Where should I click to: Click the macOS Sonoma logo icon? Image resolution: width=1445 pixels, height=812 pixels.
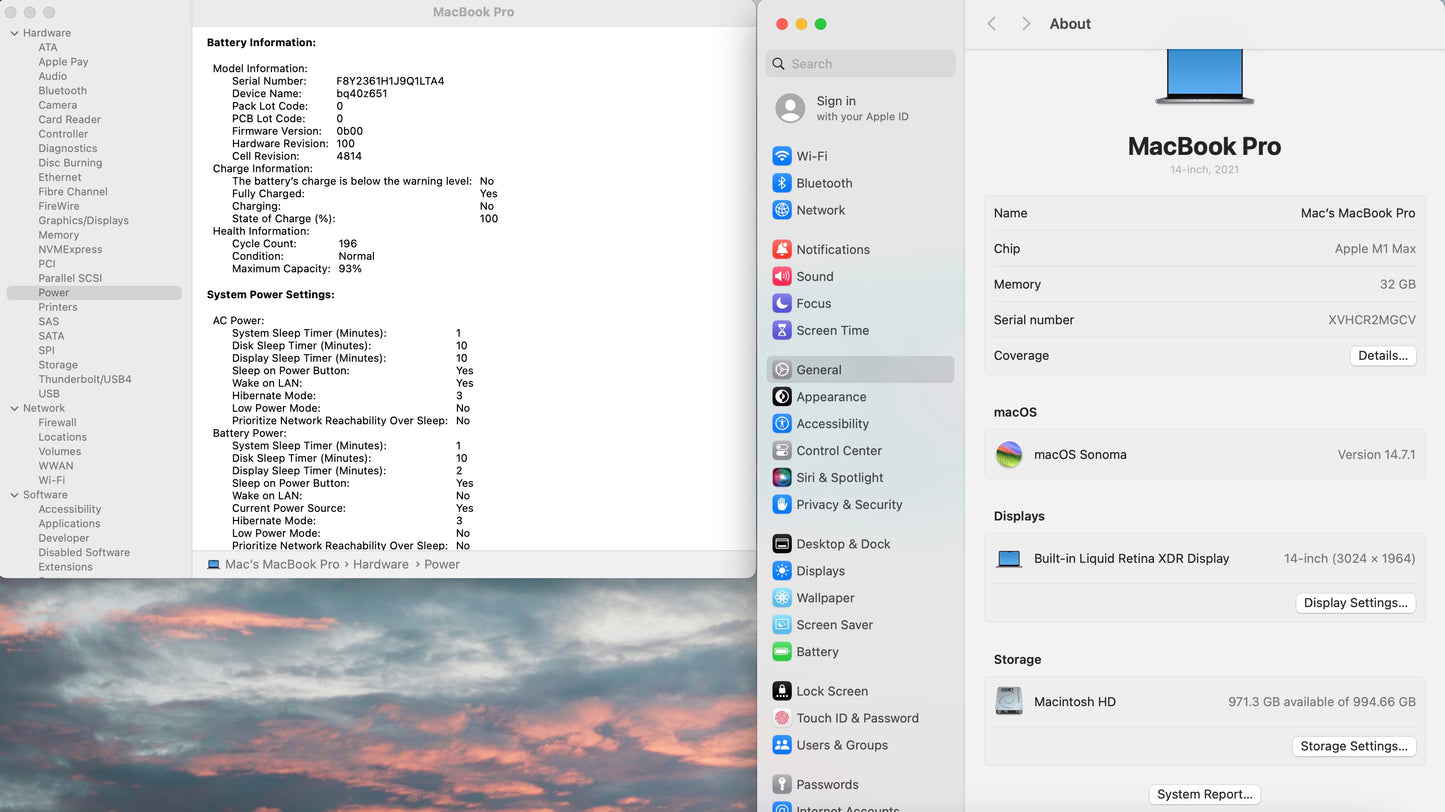pyautogui.click(x=1009, y=455)
